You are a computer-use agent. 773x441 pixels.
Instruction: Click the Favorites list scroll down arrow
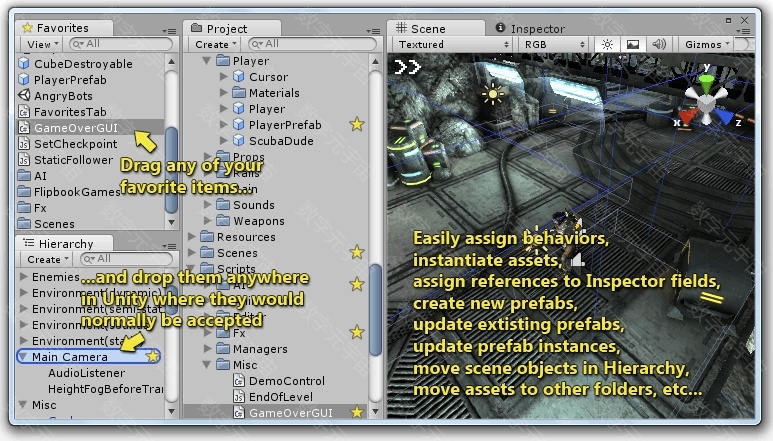click(171, 223)
